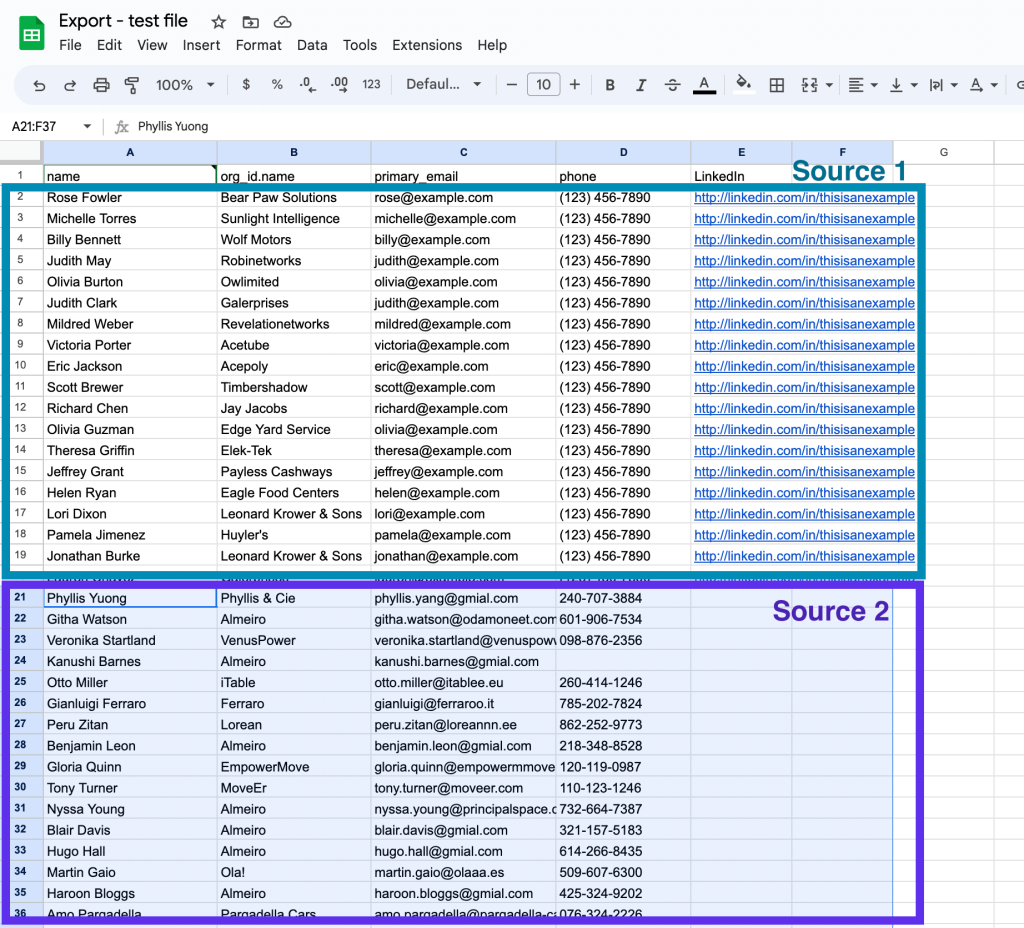Open the cell borders tool

(776, 85)
